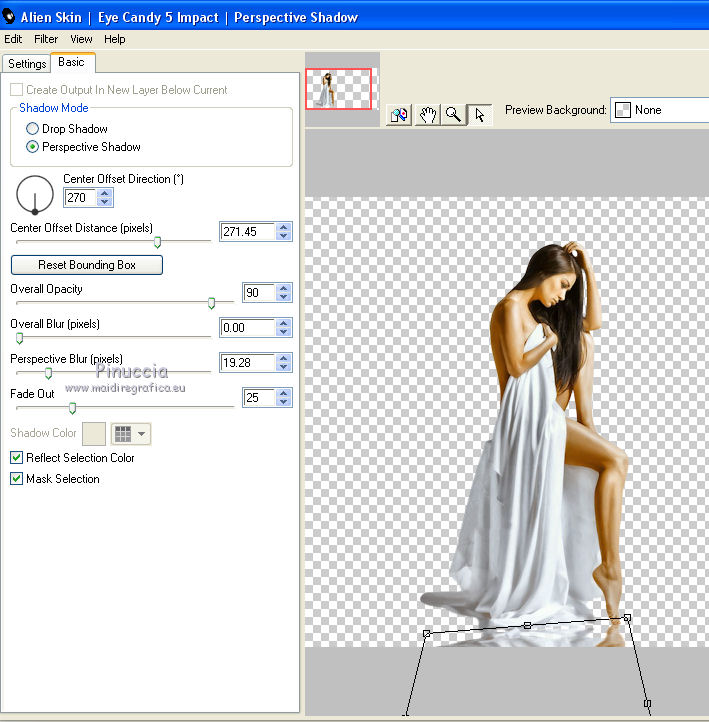Click the Fade Out slider handle

72,408
